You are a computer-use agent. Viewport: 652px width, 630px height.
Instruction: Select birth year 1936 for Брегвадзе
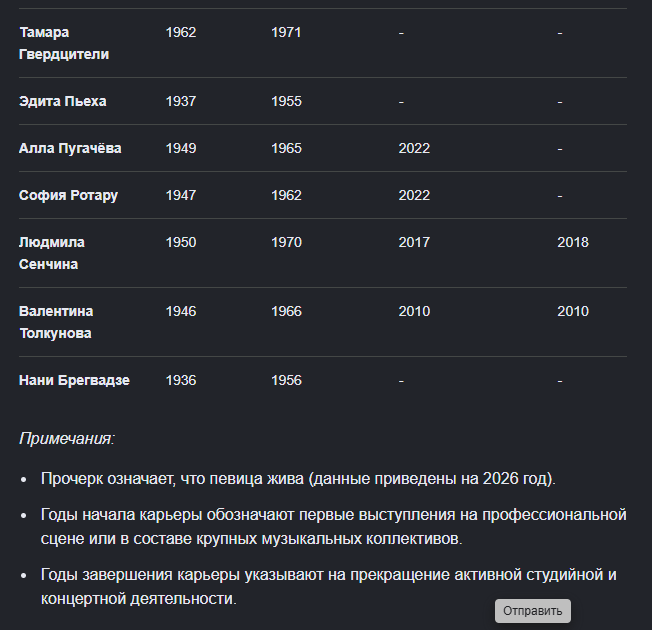[181, 380]
